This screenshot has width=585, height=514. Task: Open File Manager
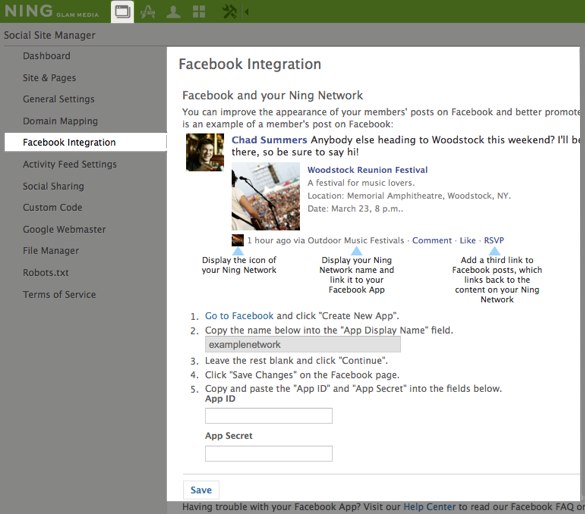coord(51,251)
